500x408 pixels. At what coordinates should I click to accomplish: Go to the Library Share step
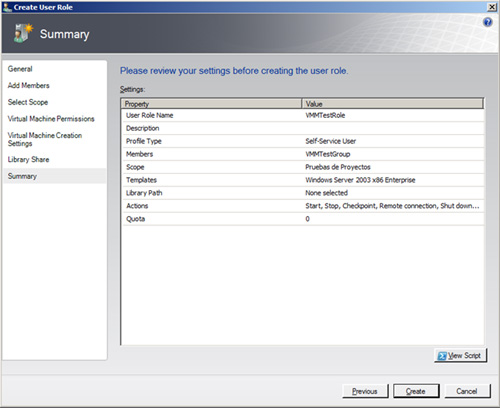[x=28, y=160]
